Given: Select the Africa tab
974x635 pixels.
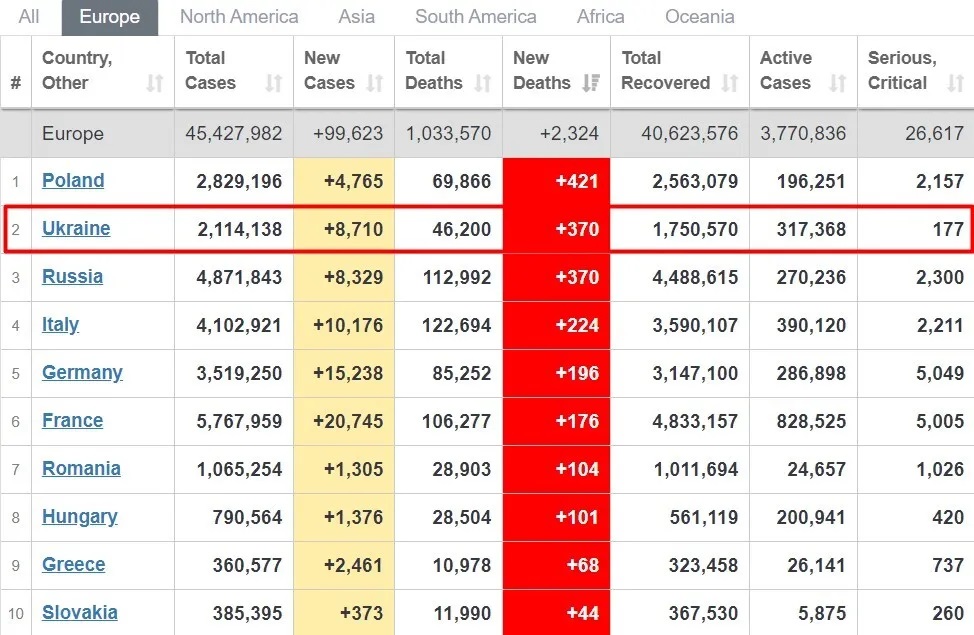Looking at the screenshot, I should (x=601, y=17).
